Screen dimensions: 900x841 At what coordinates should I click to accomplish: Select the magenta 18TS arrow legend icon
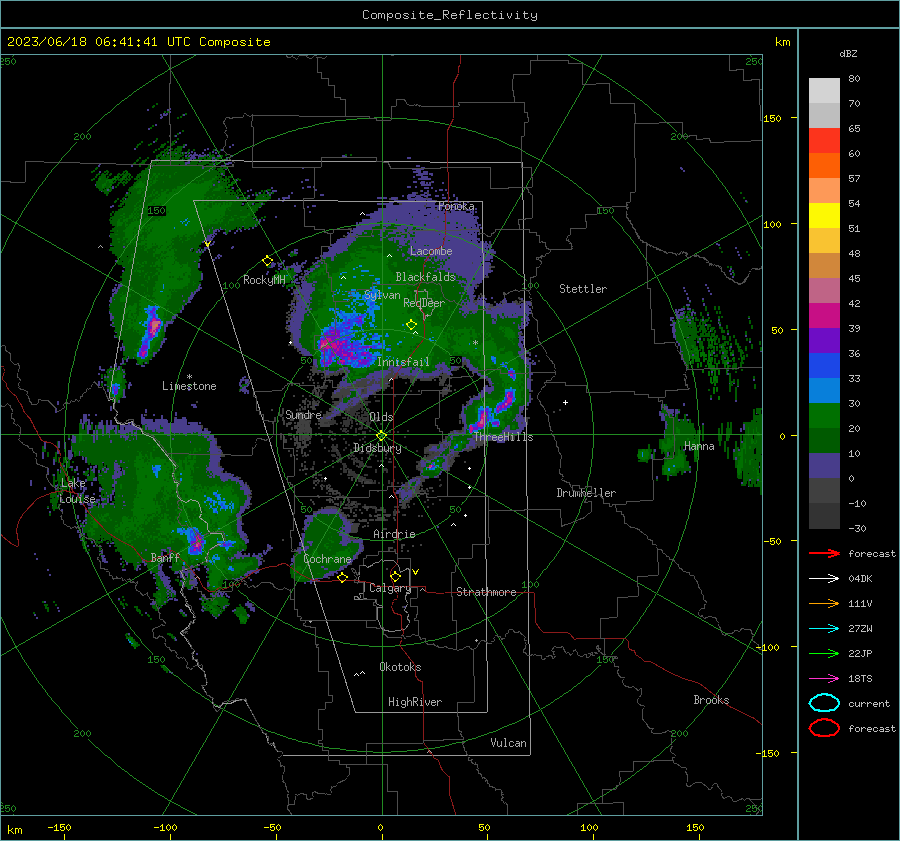pos(824,679)
